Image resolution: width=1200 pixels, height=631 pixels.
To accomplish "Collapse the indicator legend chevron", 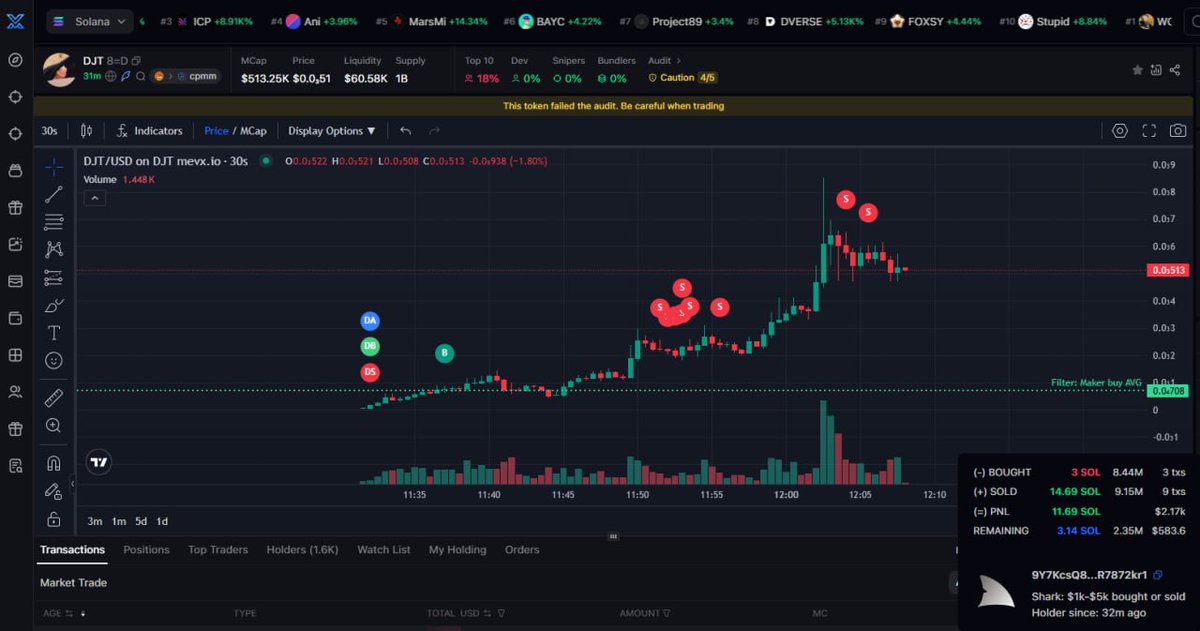I will (94, 198).
